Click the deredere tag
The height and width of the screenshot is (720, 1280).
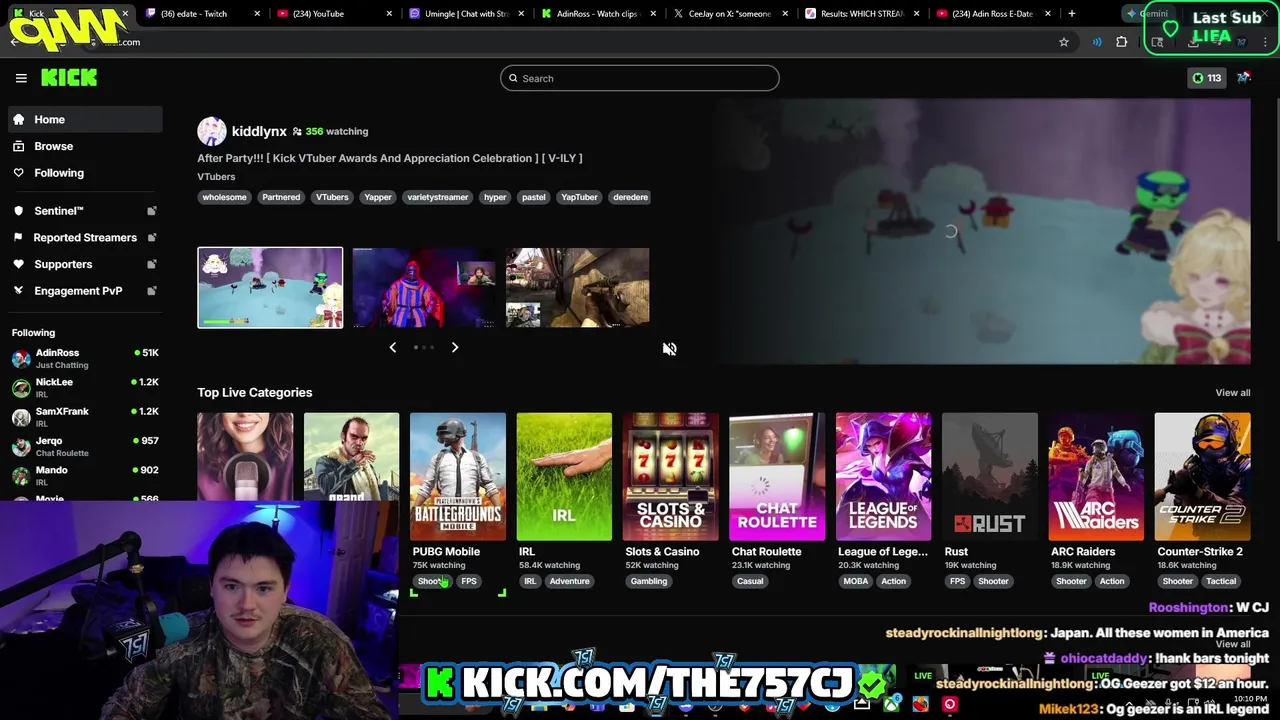[630, 197]
